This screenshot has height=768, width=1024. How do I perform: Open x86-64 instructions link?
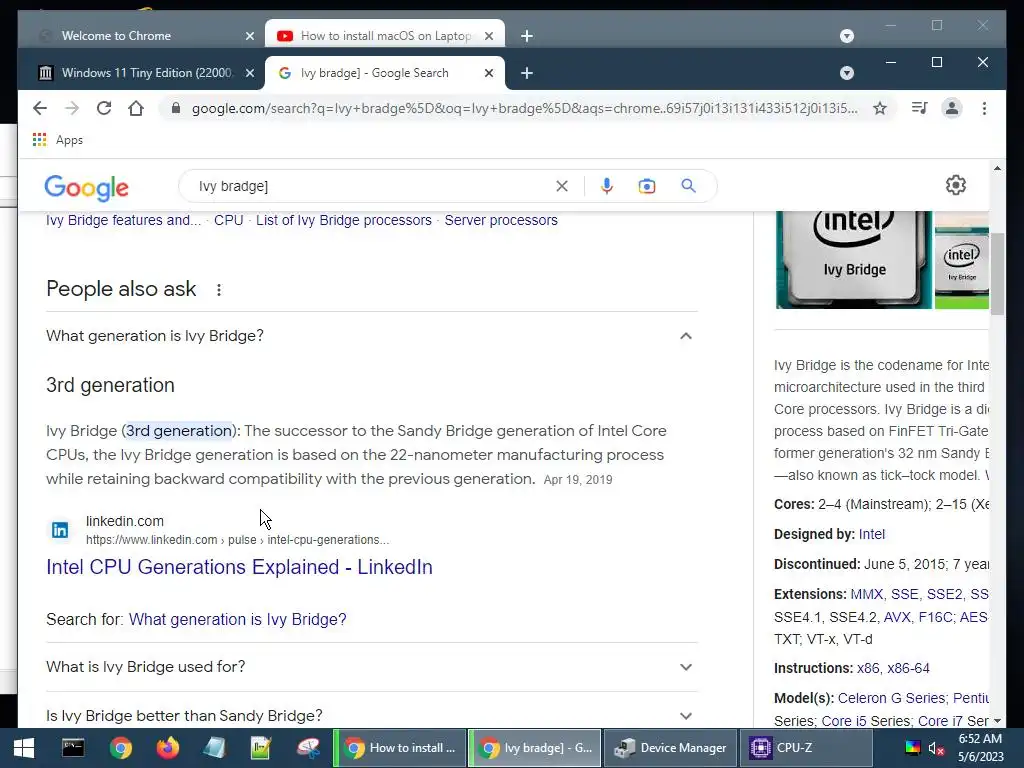[908, 668]
